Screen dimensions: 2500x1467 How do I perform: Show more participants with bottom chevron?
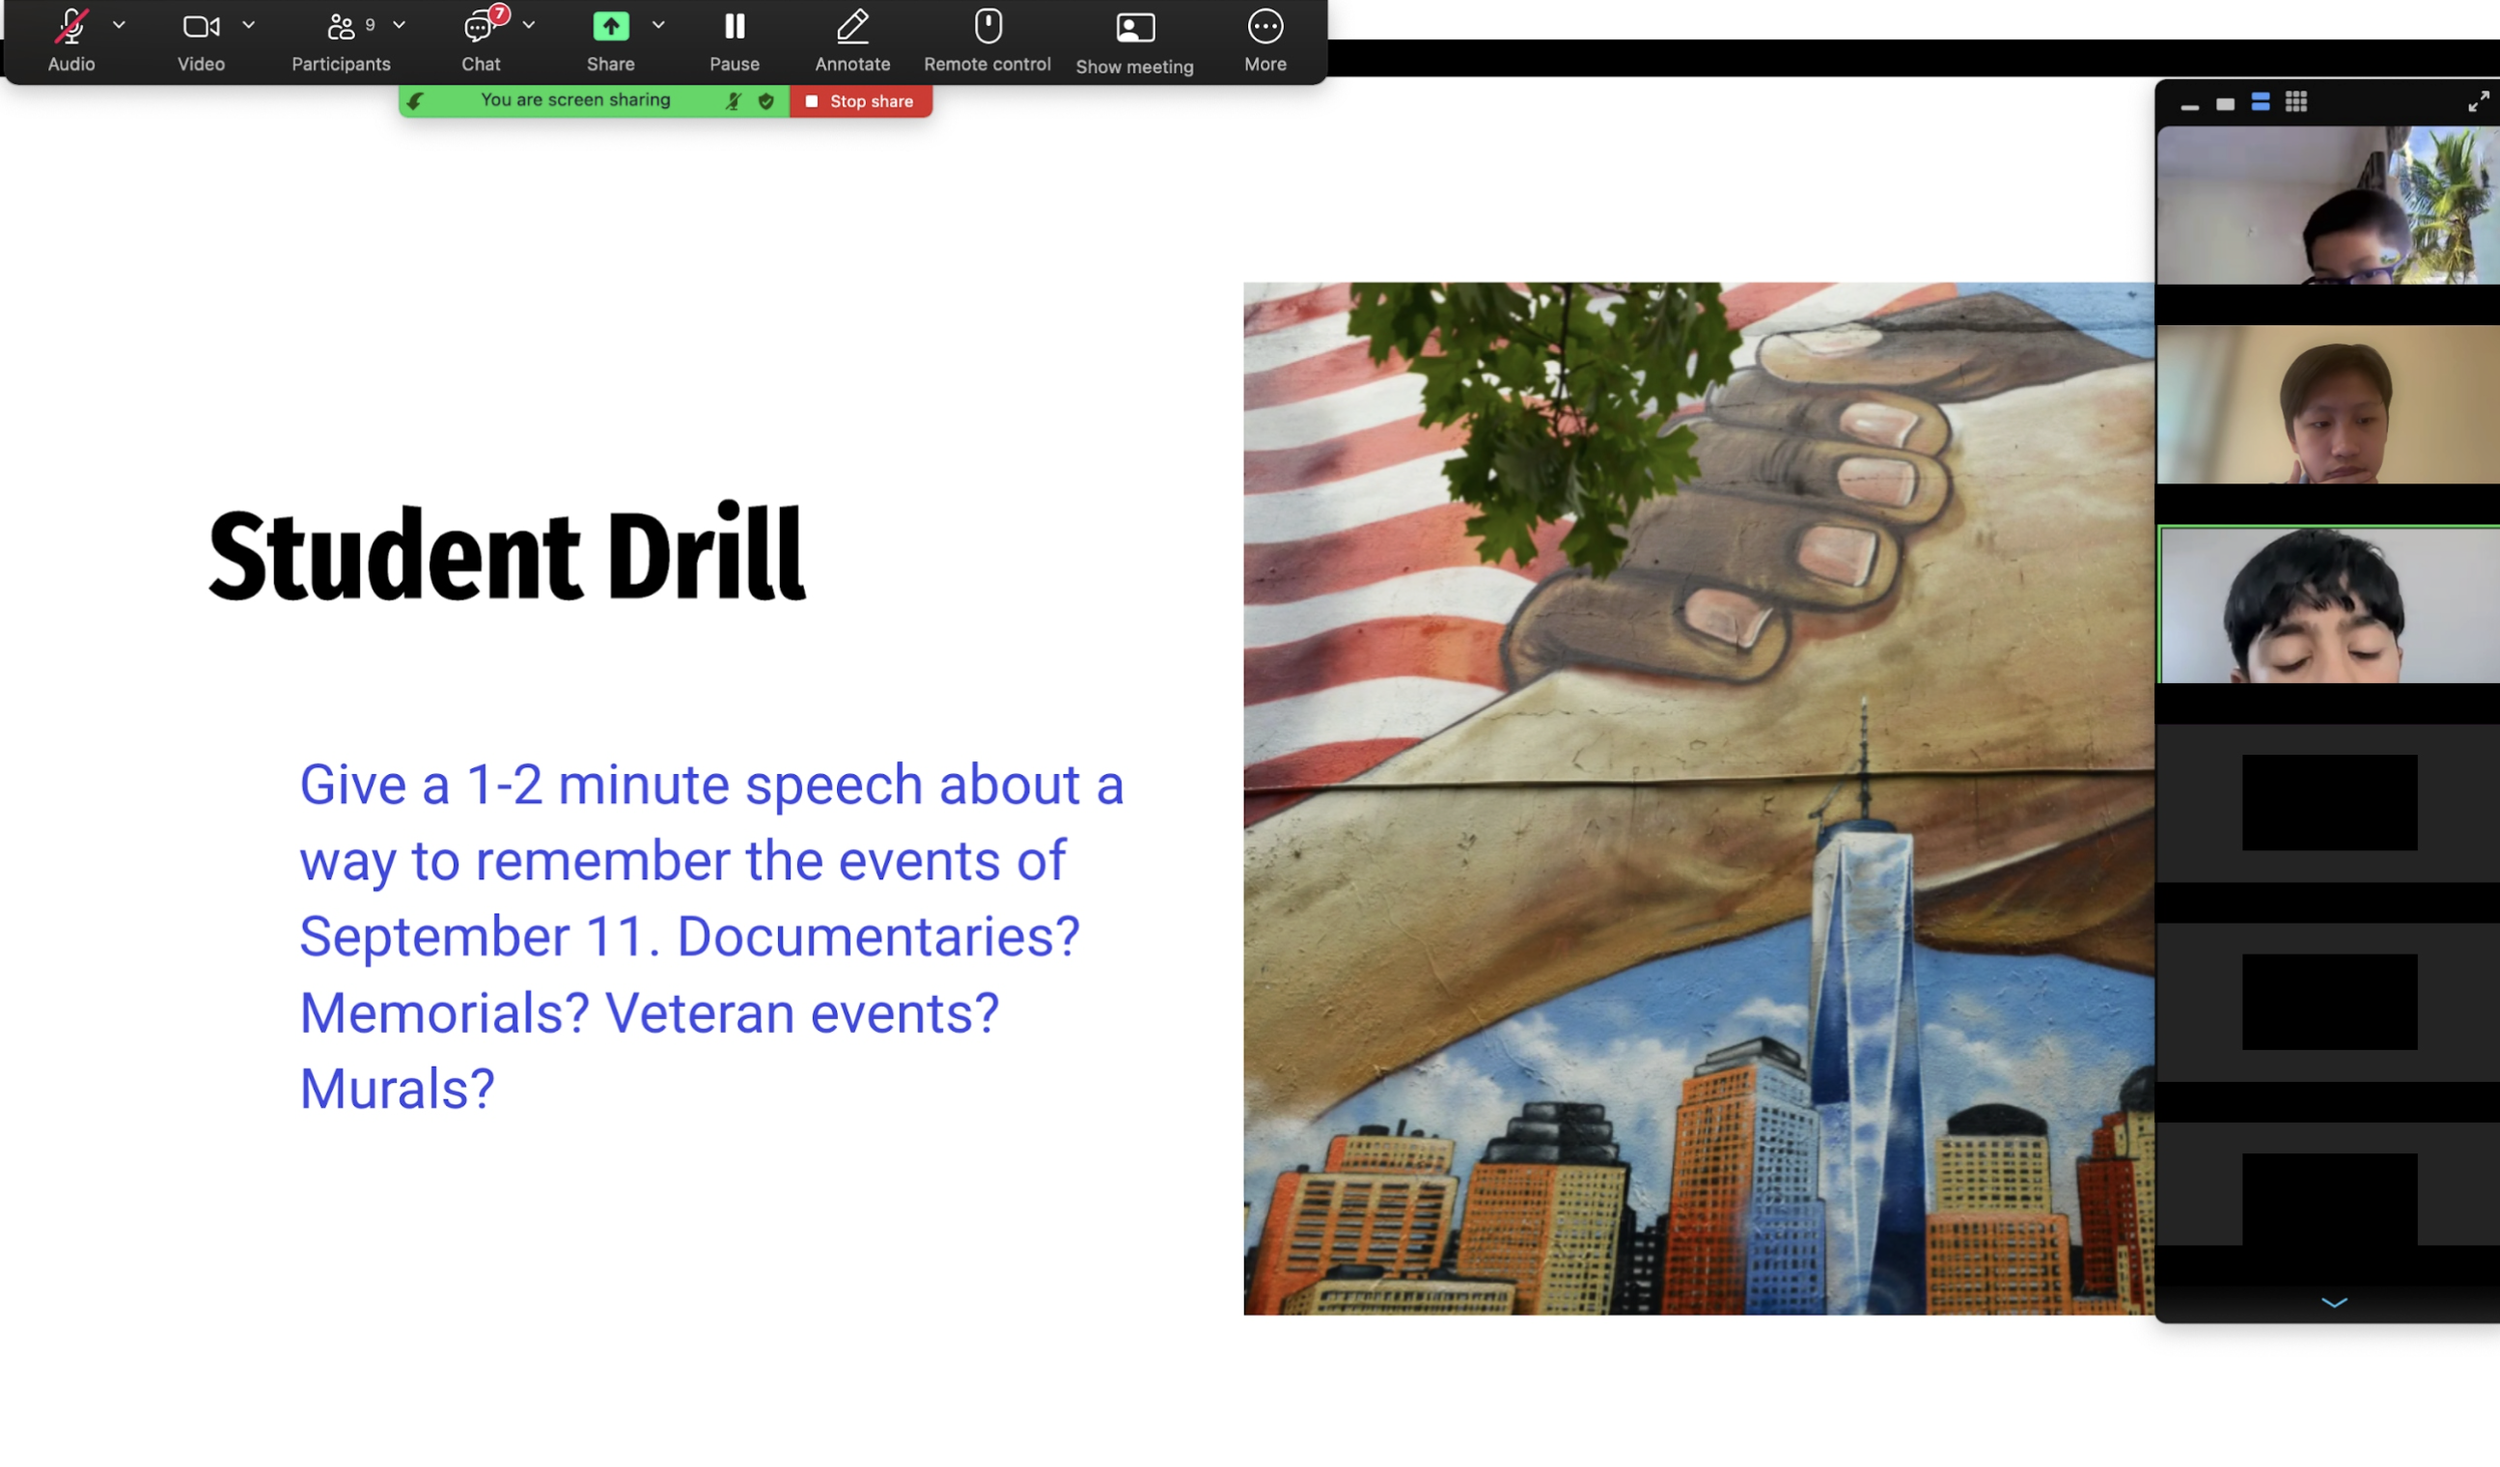coord(2333,1302)
